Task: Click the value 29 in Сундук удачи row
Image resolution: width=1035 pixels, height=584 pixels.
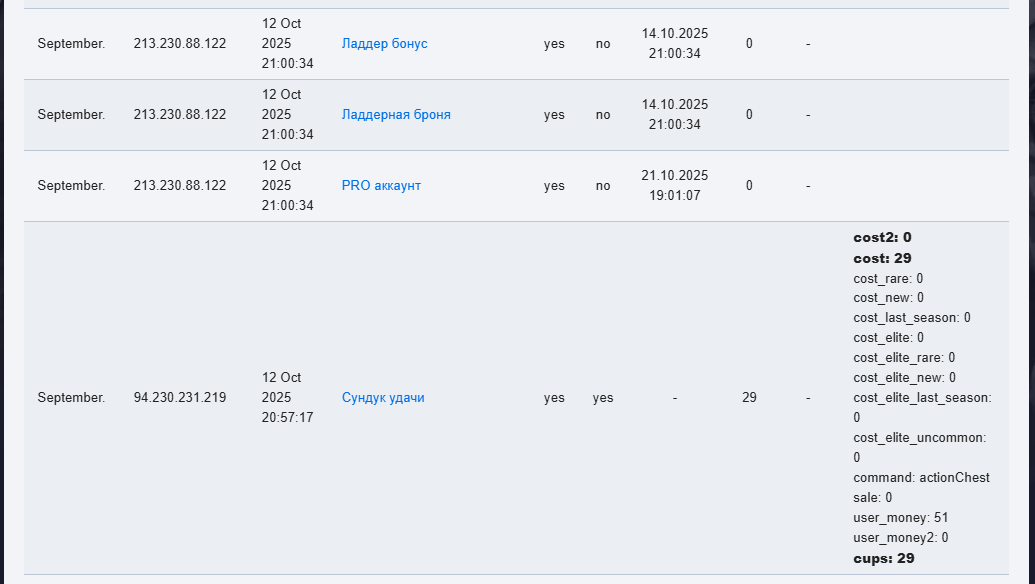Action: click(749, 398)
